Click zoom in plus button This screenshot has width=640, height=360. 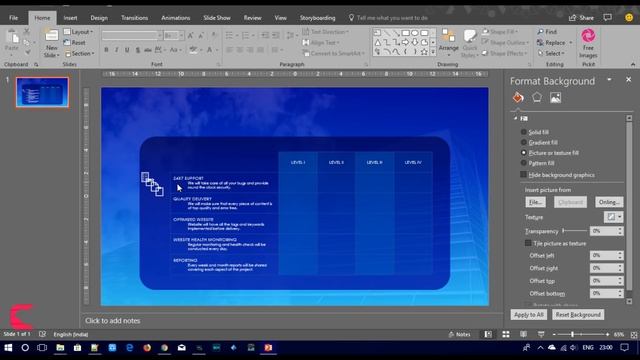tap(607, 334)
